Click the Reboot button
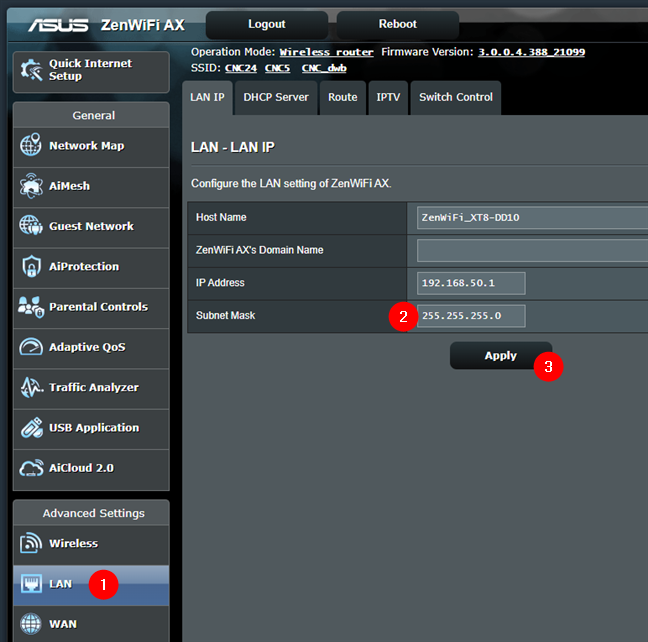The width and height of the screenshot is (648, 642). click(x=398, y=25)
